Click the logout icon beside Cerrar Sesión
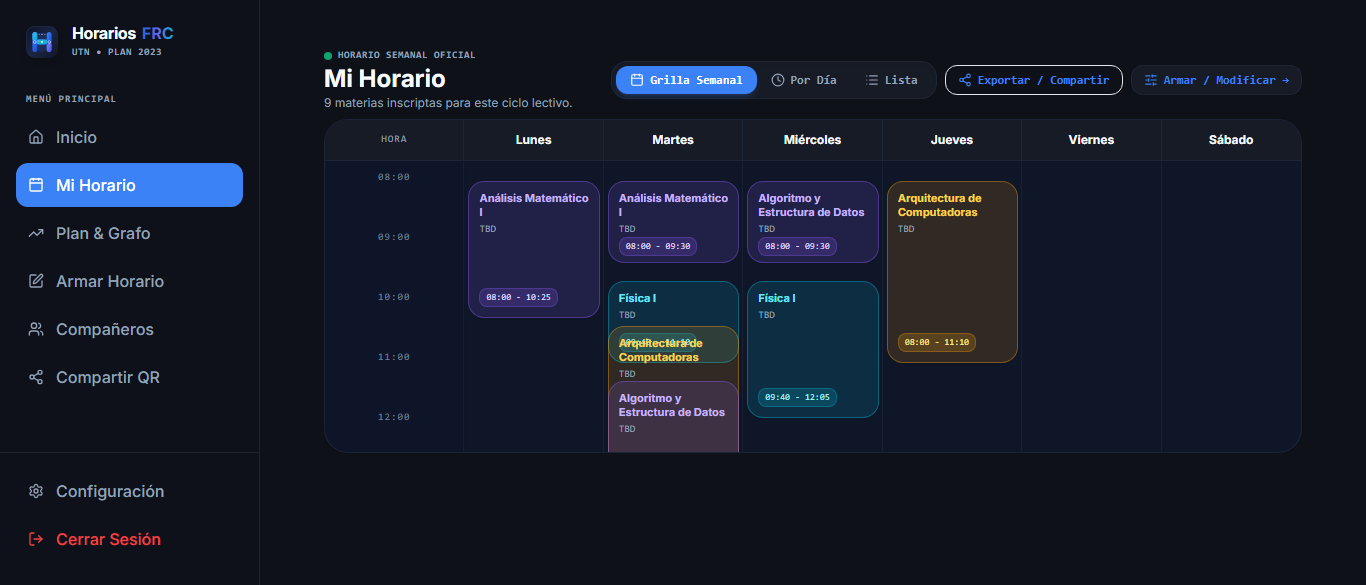Image resolution: width=1366 pixels, height=585 pixels. [x=36, y=539]
